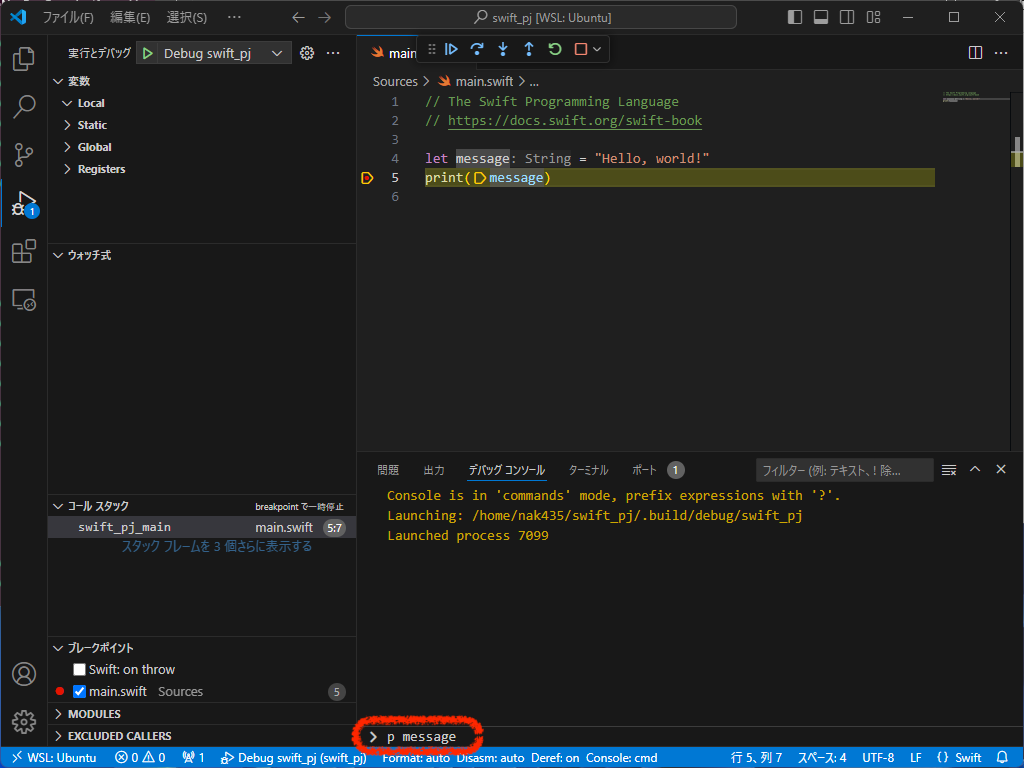Toggle the breakpoint on line 5 gutter

pyautogui.click(x=367, y=178)
